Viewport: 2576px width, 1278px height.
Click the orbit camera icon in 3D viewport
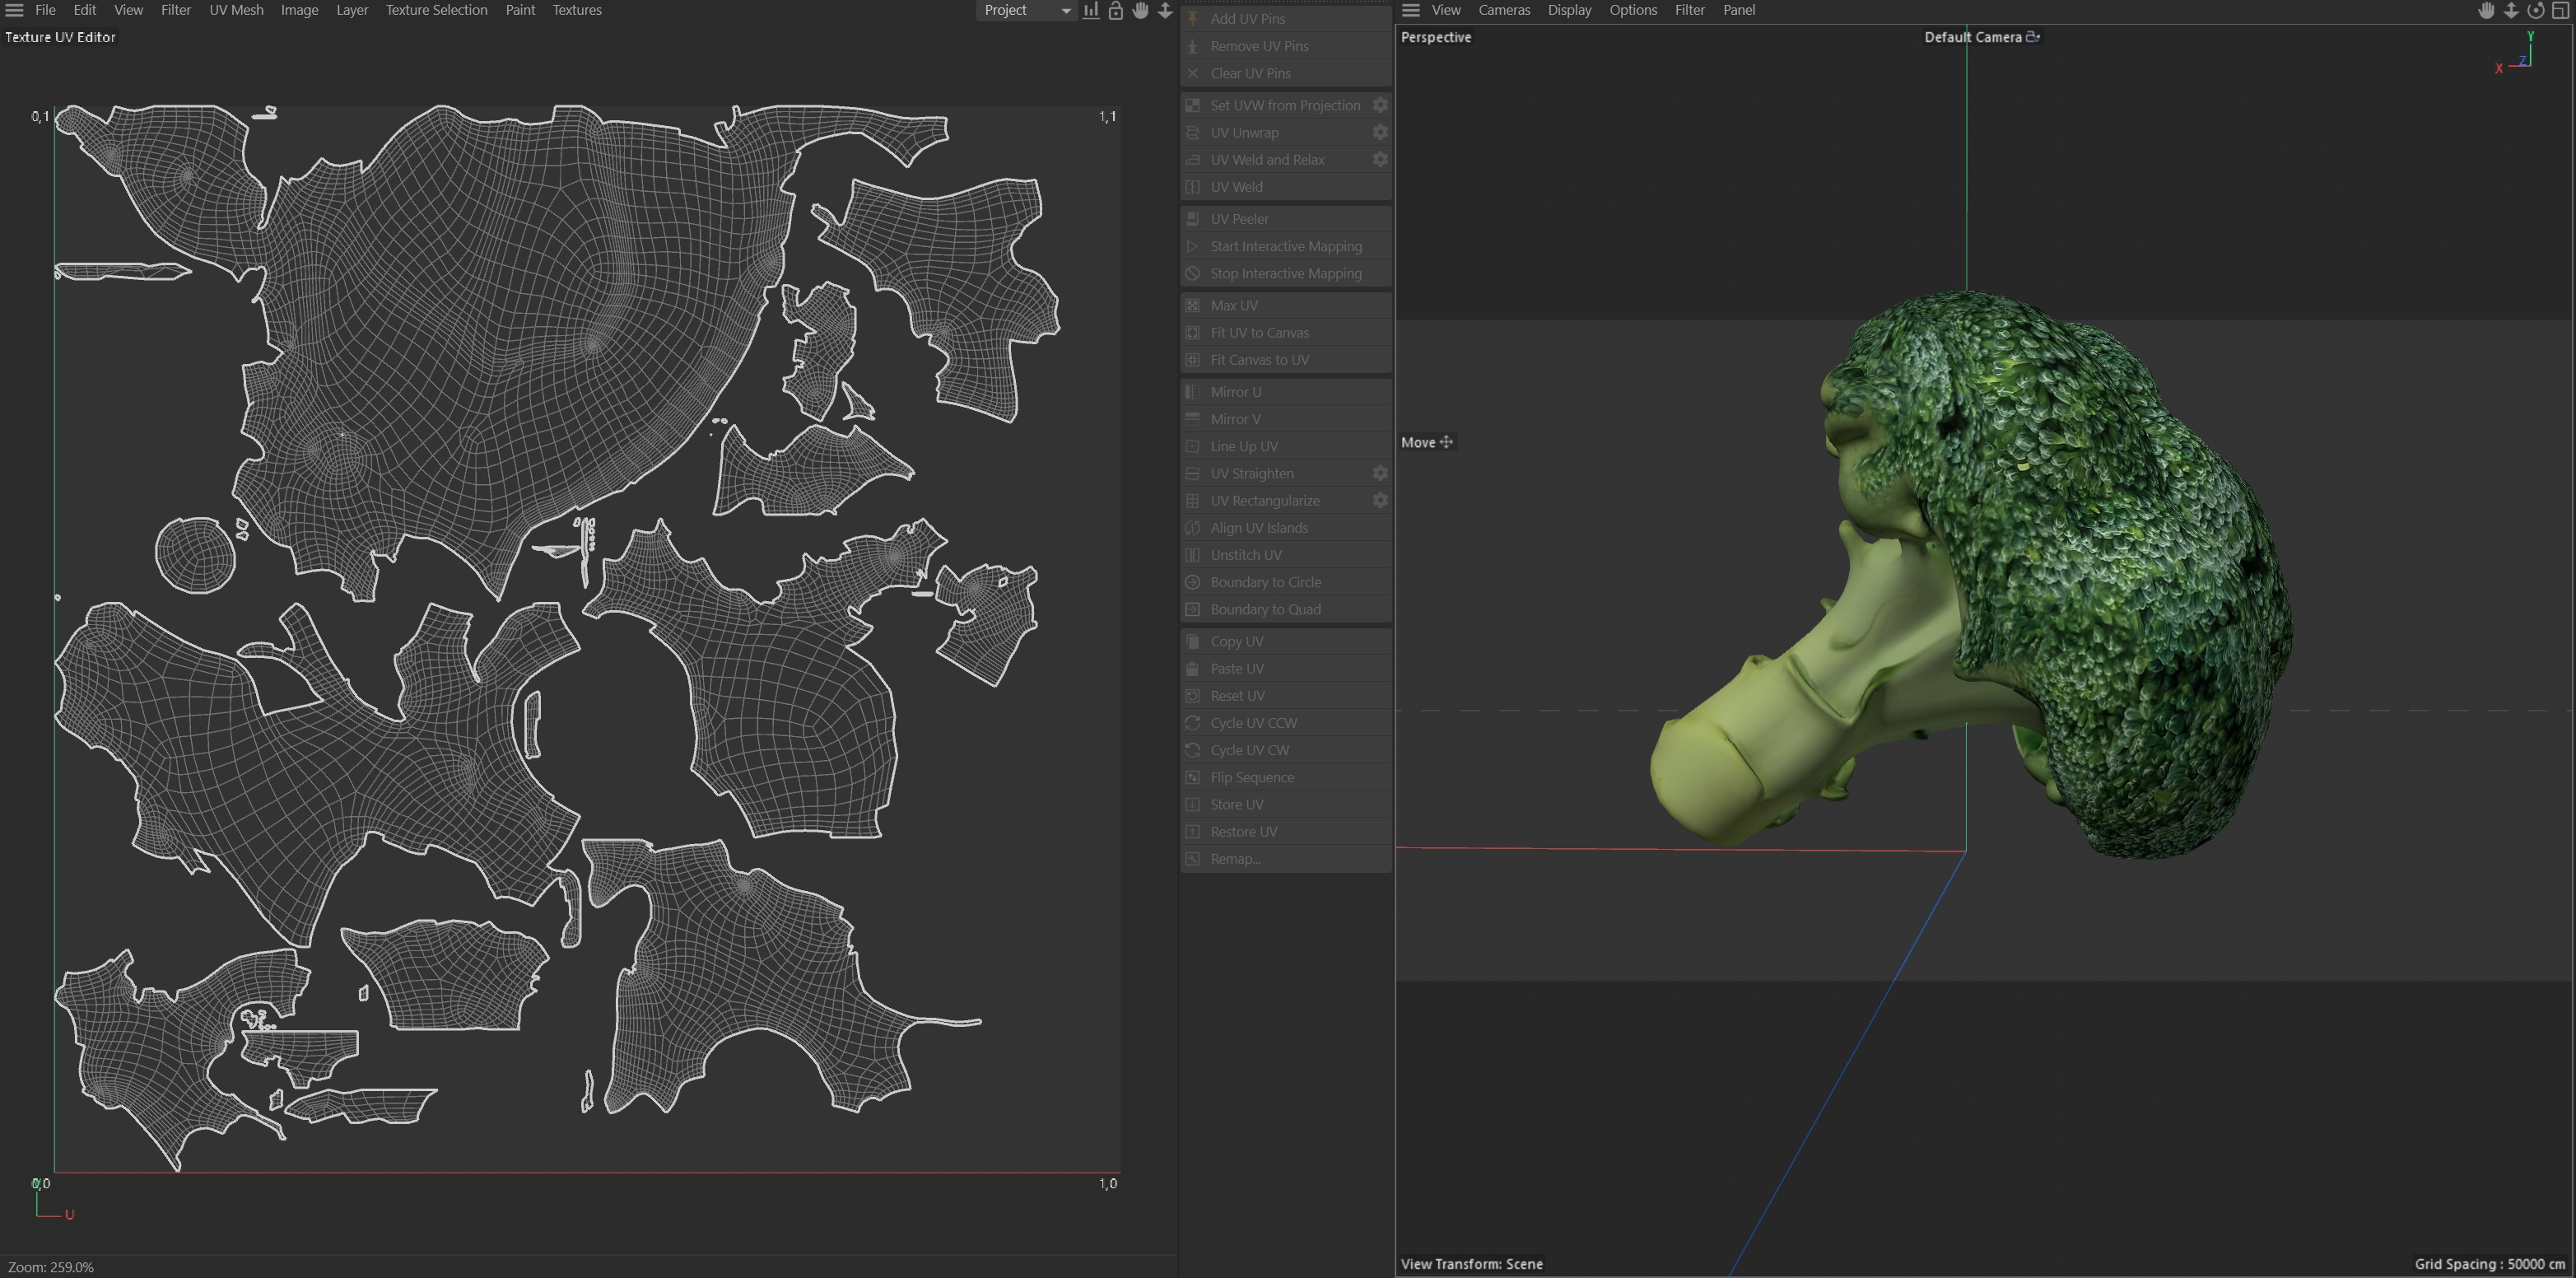2535,10
